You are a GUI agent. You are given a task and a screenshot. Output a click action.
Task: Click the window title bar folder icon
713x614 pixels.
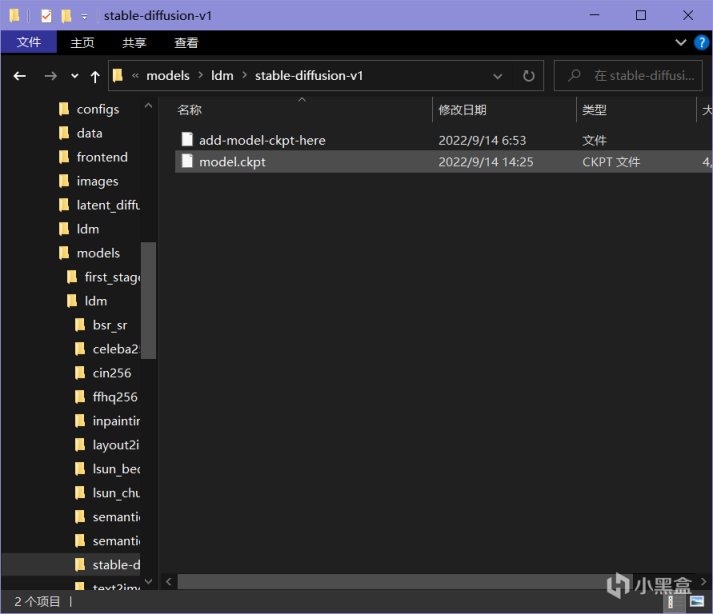pyautogui.click(x=15, y=16)
